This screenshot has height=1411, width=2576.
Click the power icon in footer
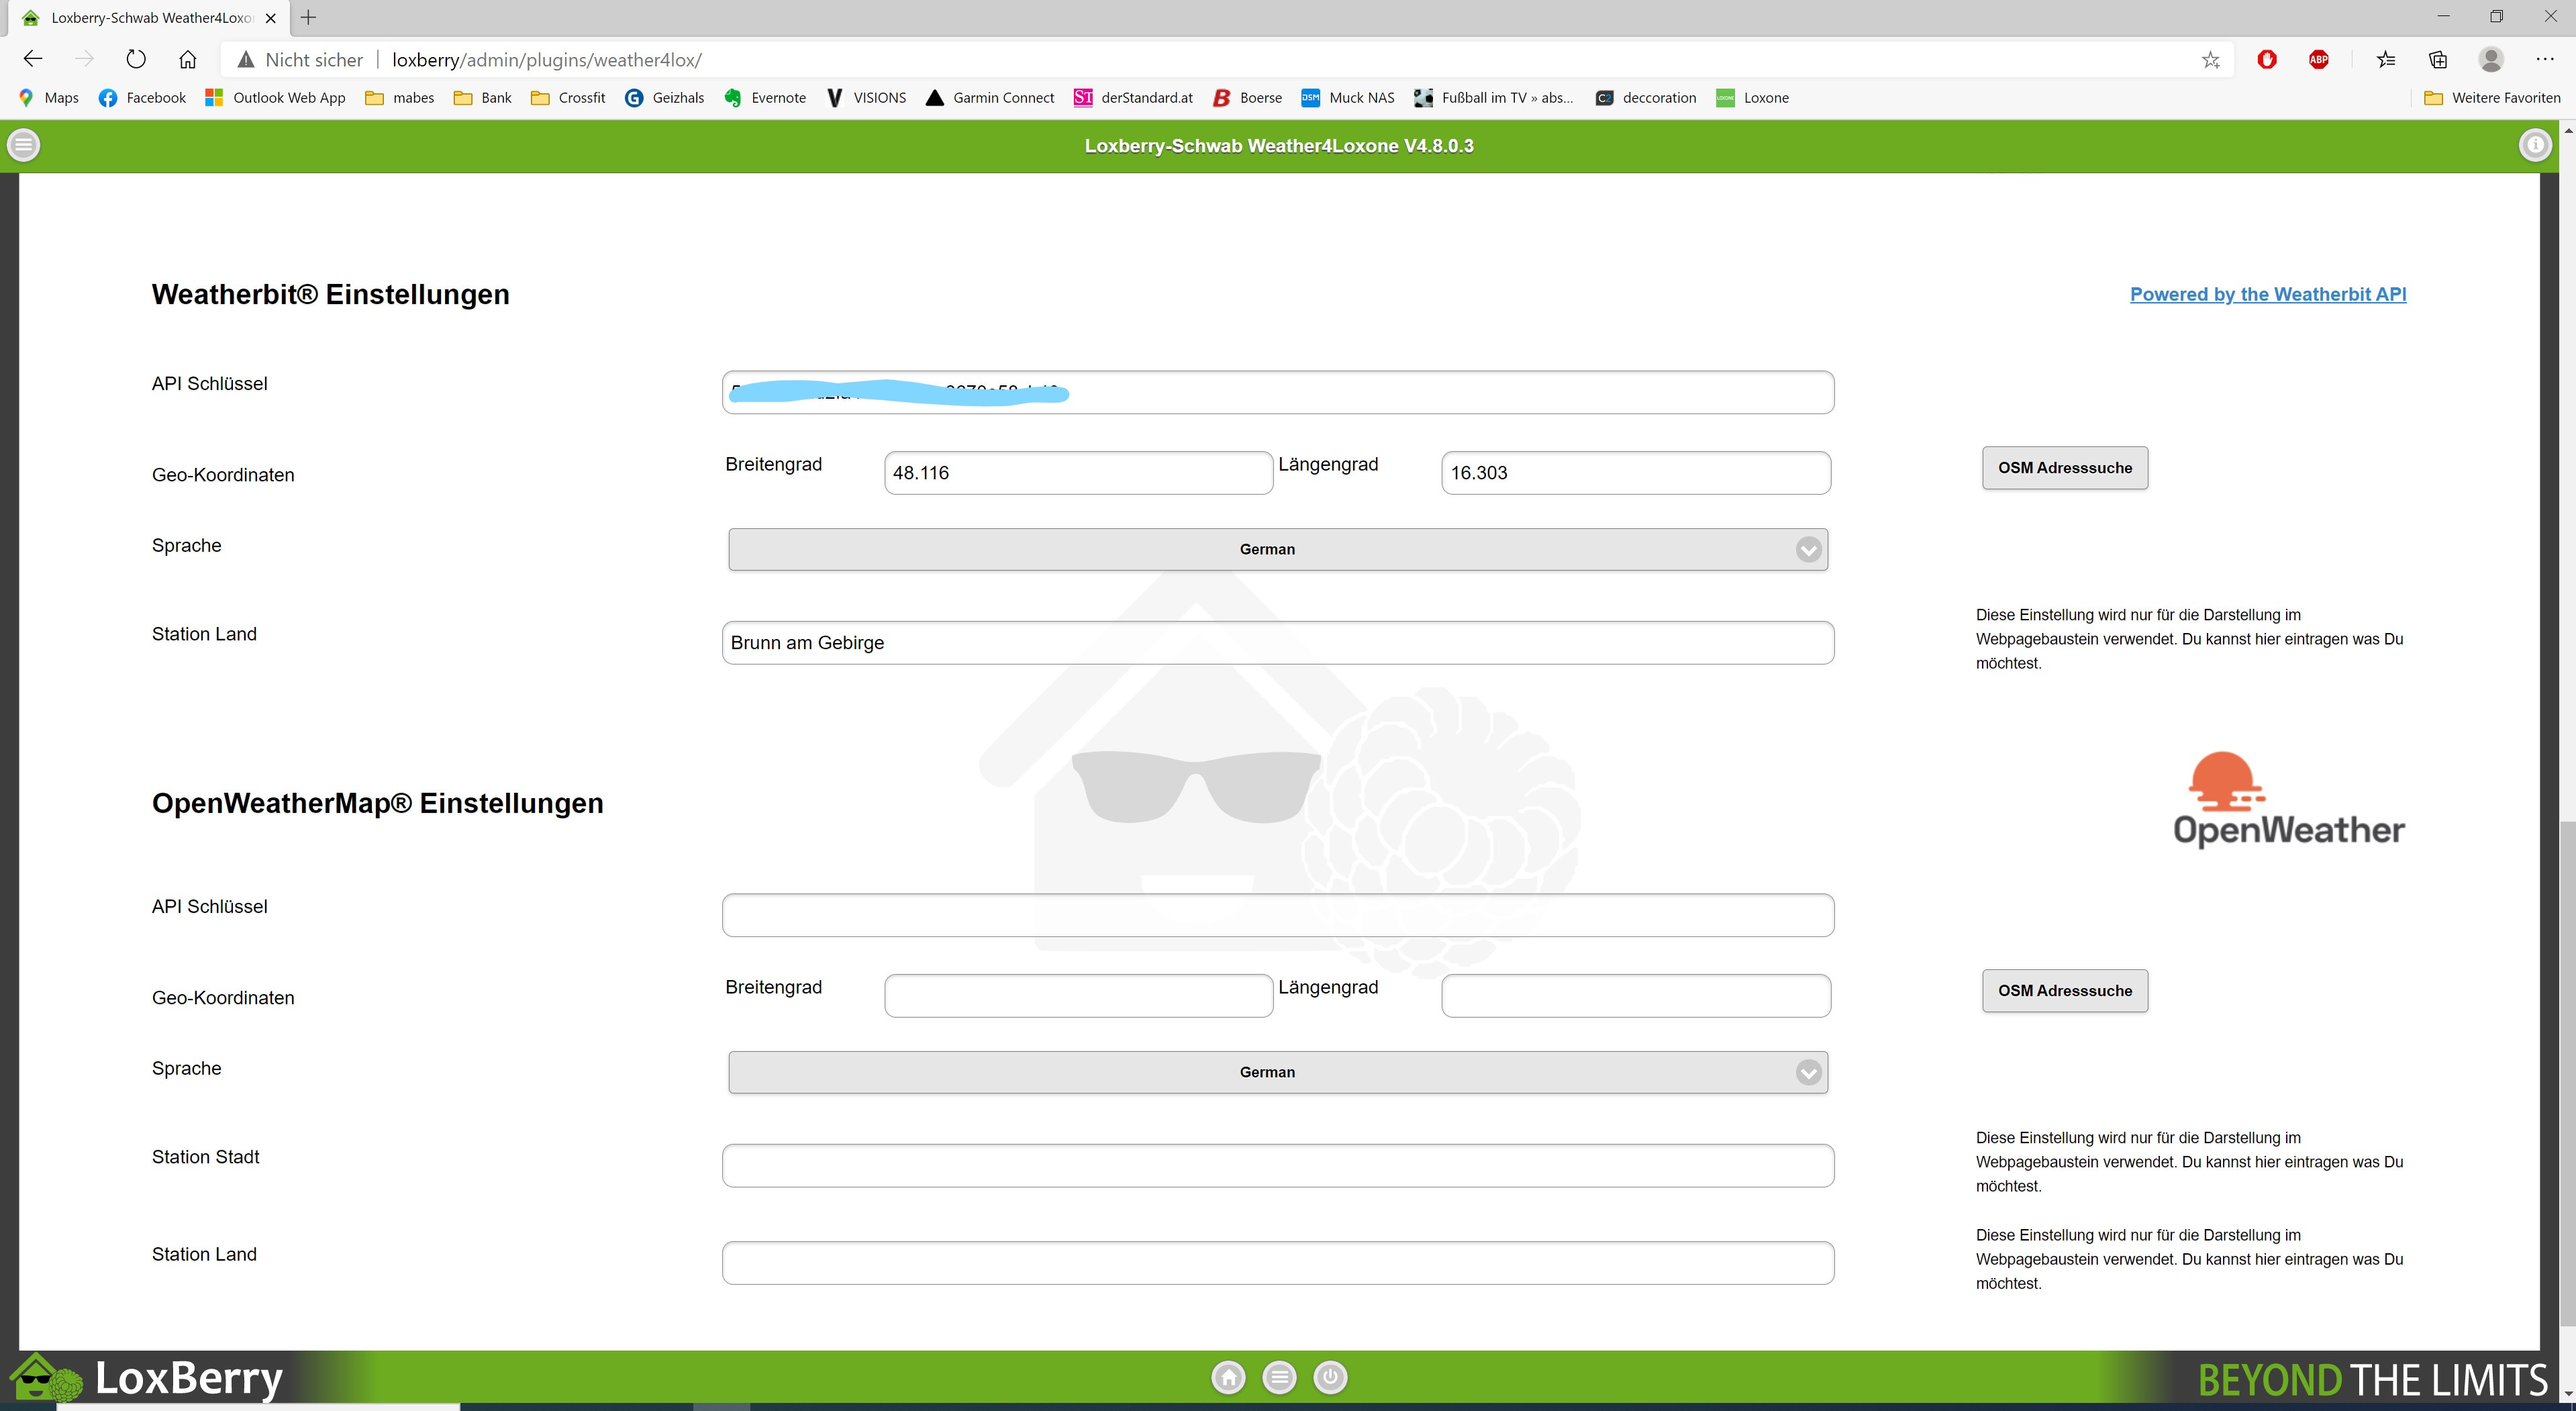(1330, 1377)
